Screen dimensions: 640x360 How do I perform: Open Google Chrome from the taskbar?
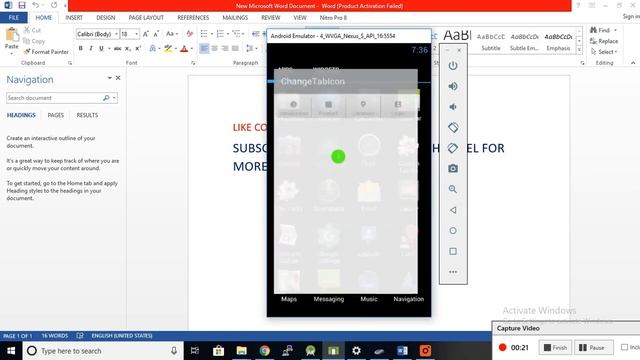[264, 351]
